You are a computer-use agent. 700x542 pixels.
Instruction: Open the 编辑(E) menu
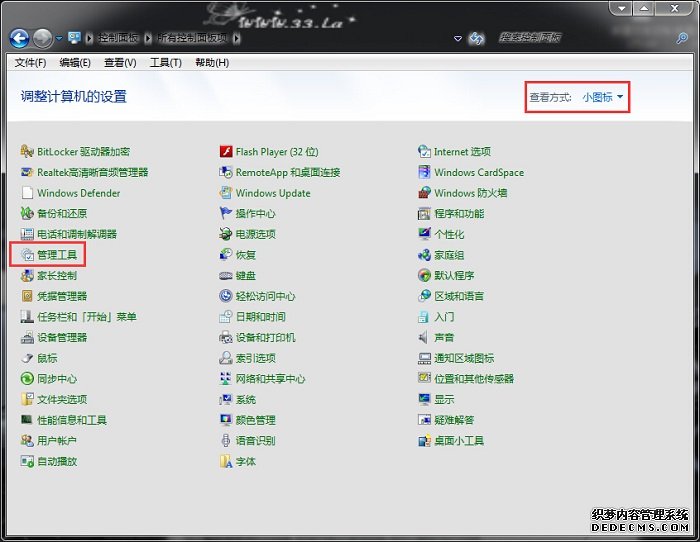tap(75, 63)
